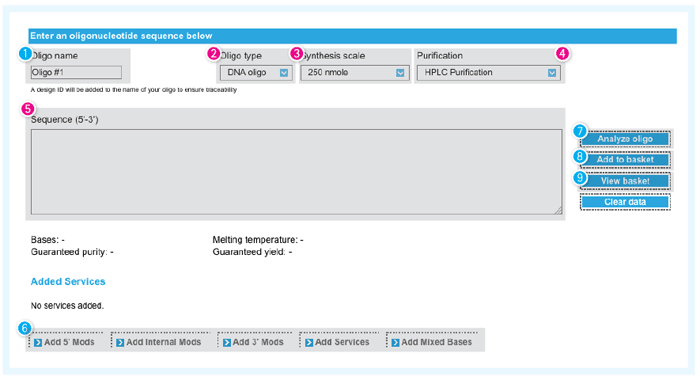The image size is (700, 380).
Task: Open Add 3' Mods
Action: coord(254,342)
